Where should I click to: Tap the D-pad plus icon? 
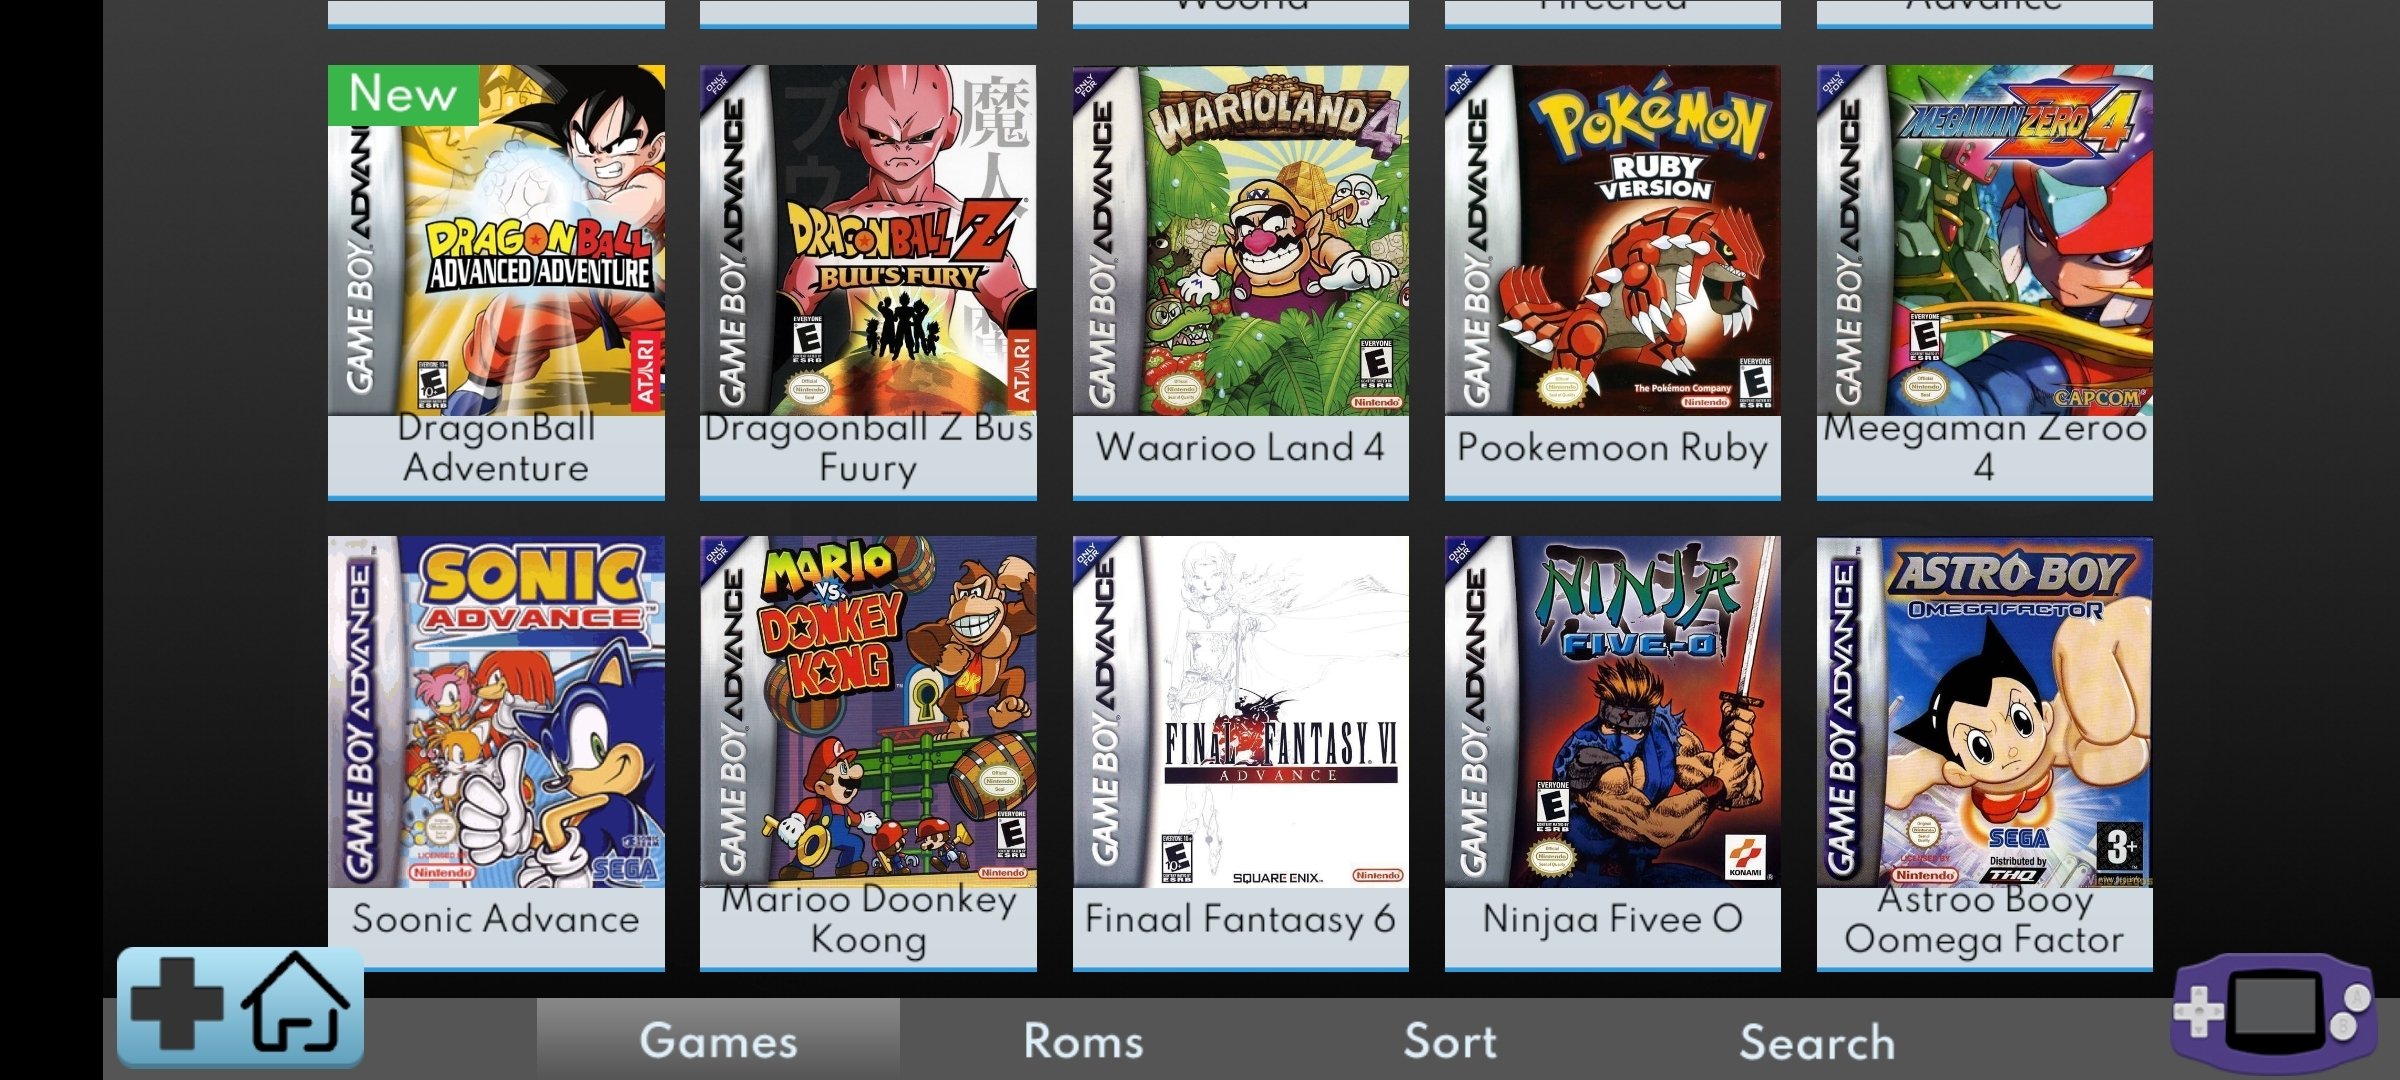[177, 1004]
